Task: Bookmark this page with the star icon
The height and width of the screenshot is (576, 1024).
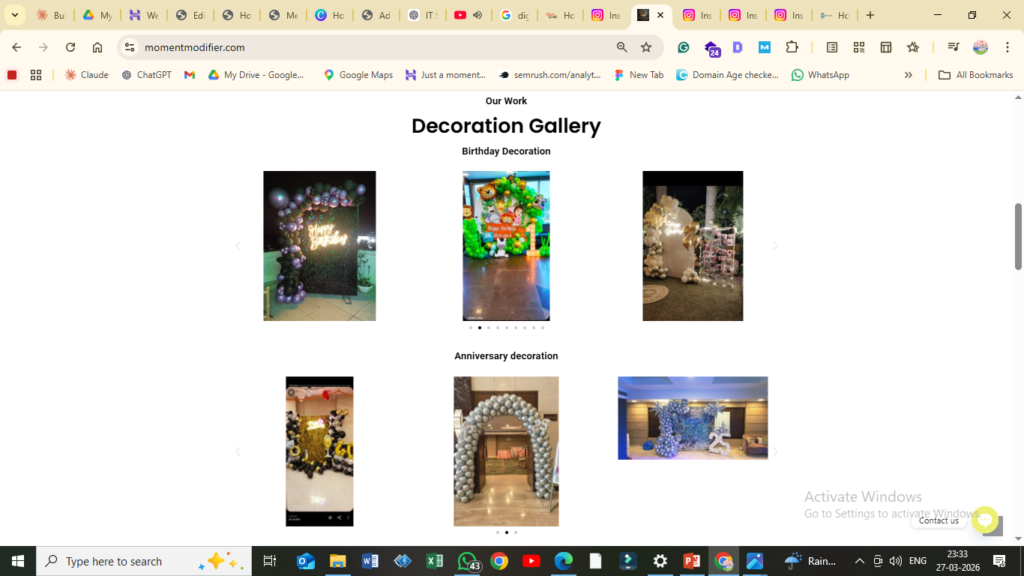Action: 646,47
